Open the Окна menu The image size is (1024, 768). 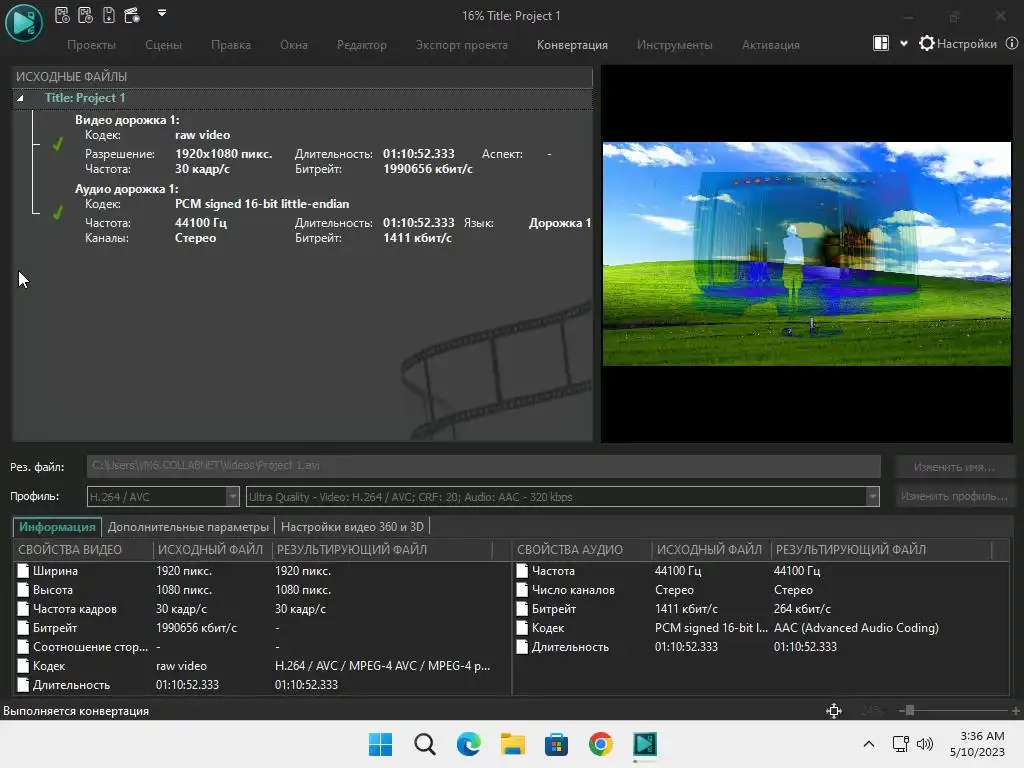[294, 44]
